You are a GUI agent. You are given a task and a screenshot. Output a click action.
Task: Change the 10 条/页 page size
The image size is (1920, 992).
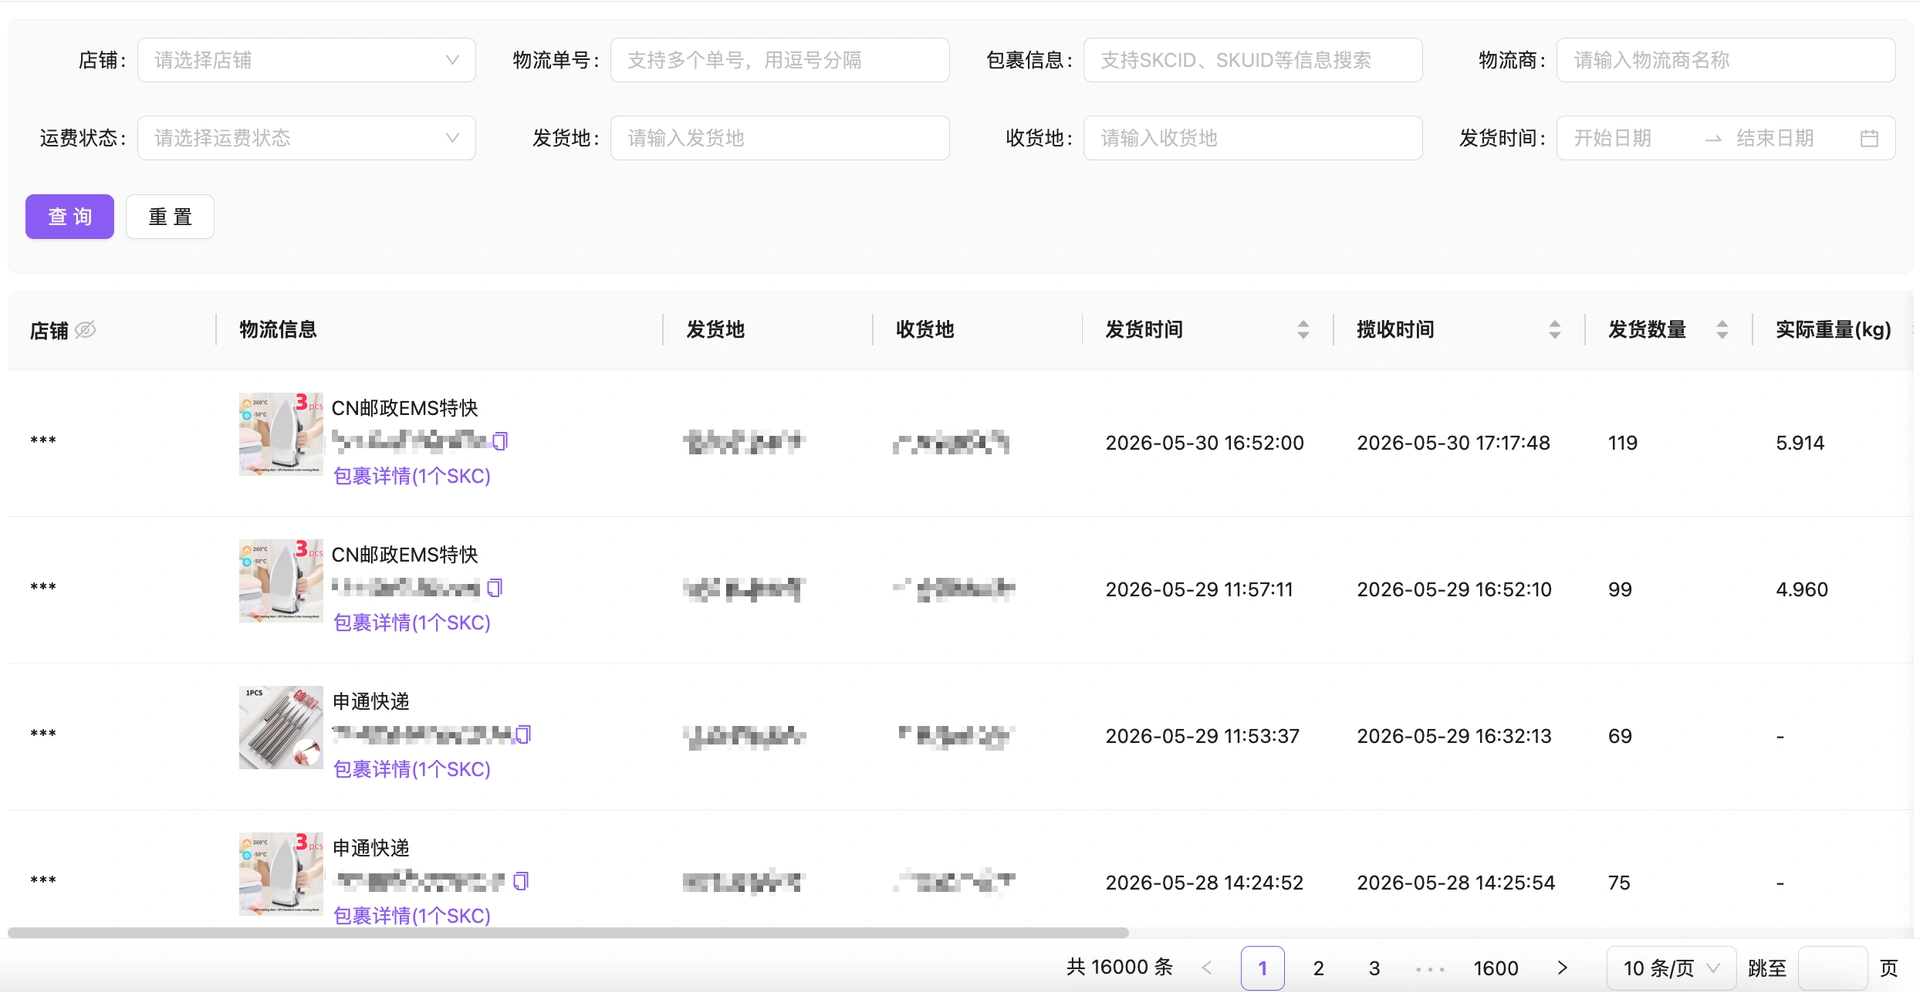tap(1671, 968)
